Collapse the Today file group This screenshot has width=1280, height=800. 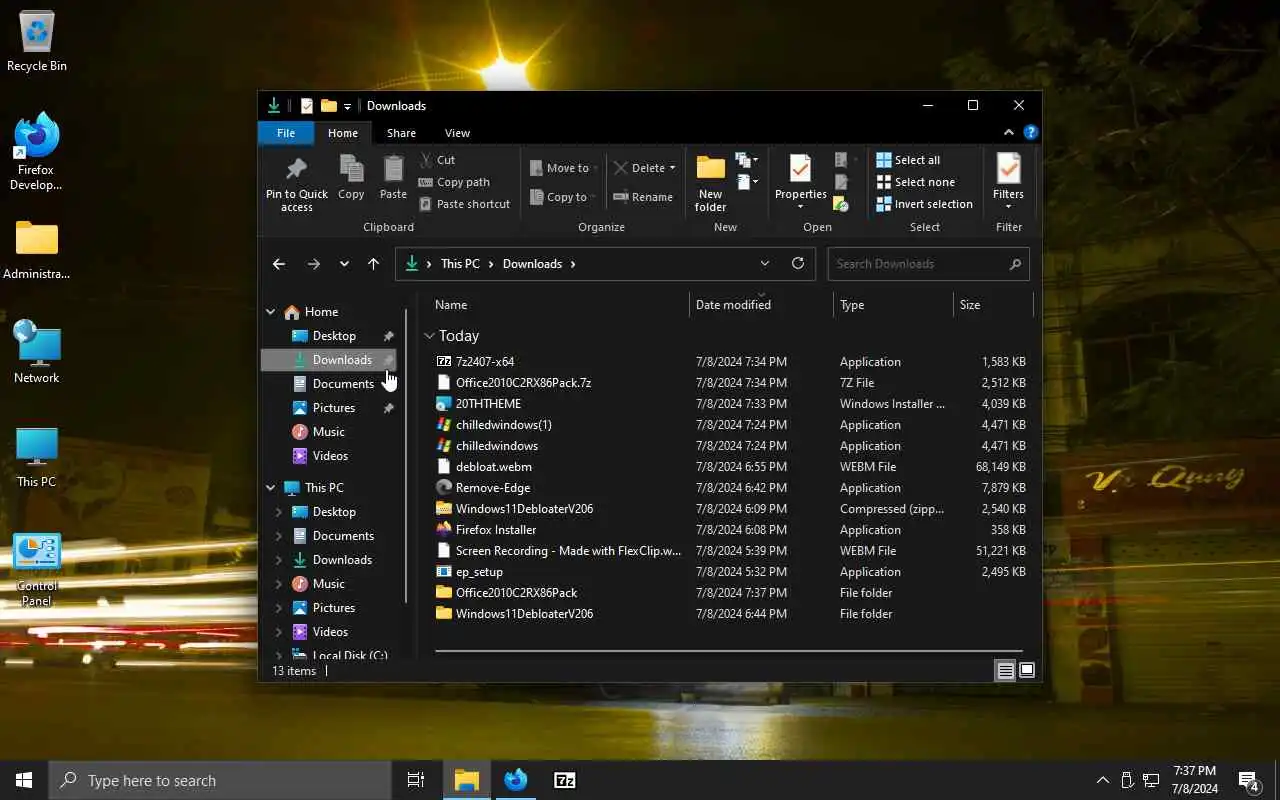coord(429,336)
